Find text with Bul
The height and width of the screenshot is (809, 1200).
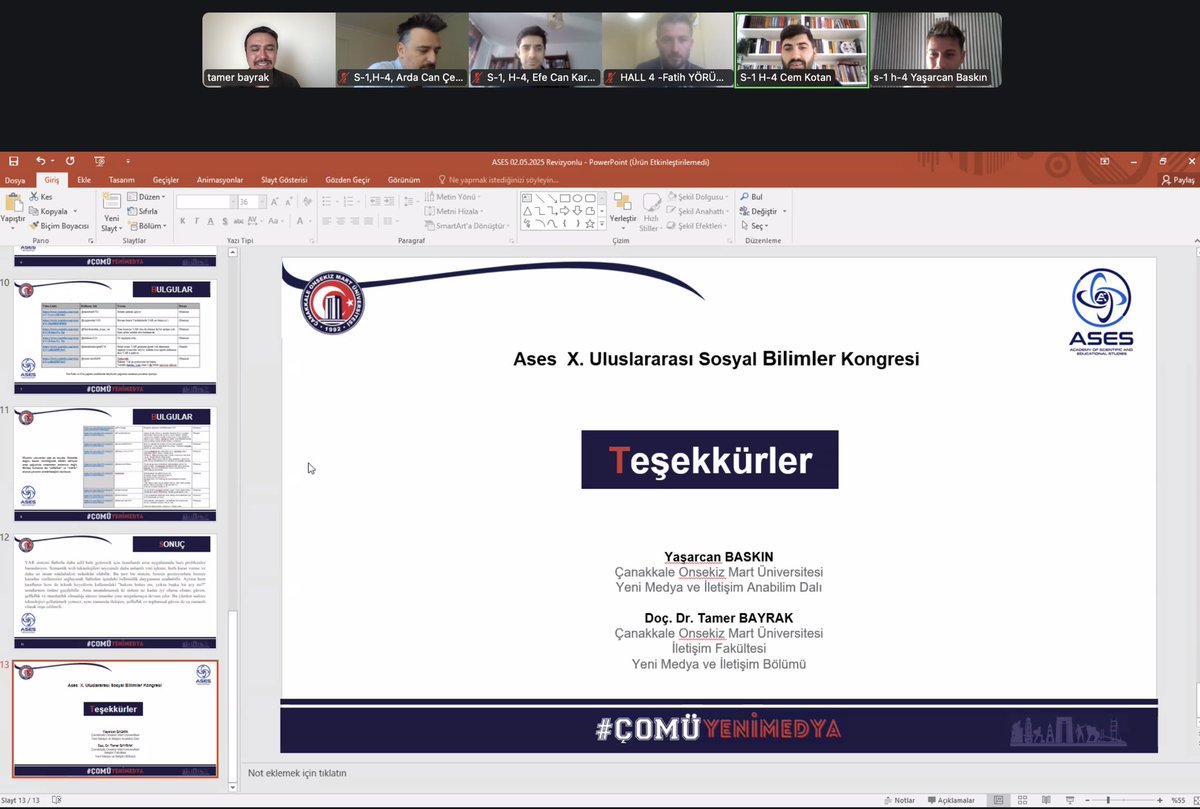coord(751,197)
